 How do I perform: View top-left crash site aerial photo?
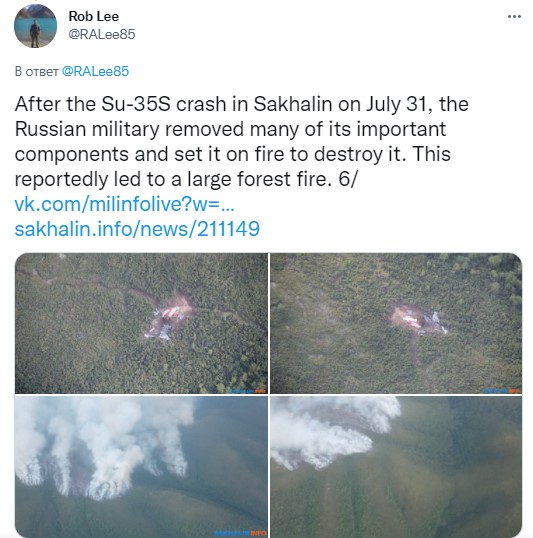141,323
